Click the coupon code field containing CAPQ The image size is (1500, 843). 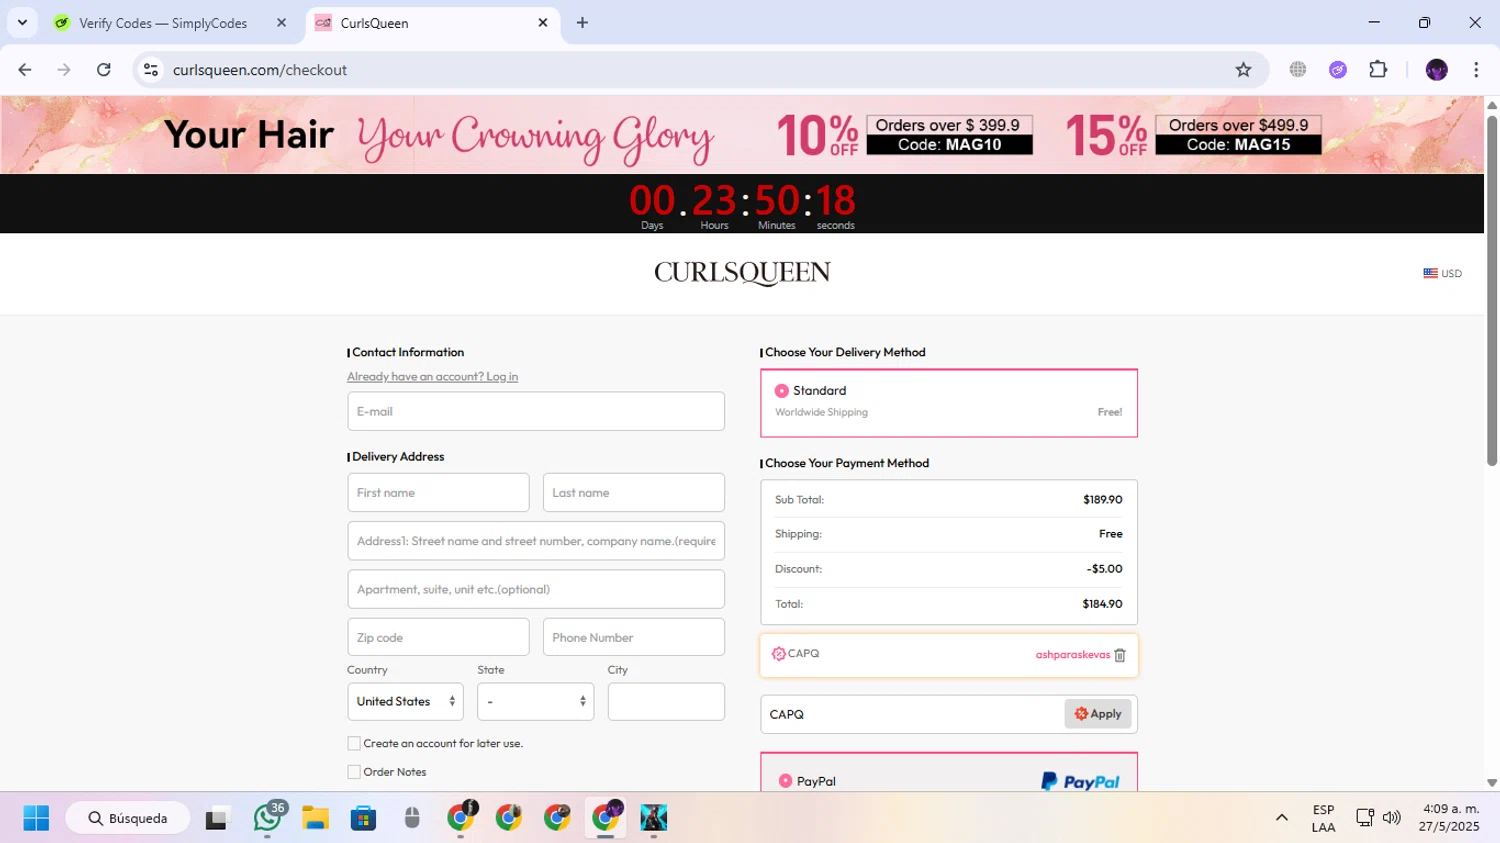click(x=912, y=714)
